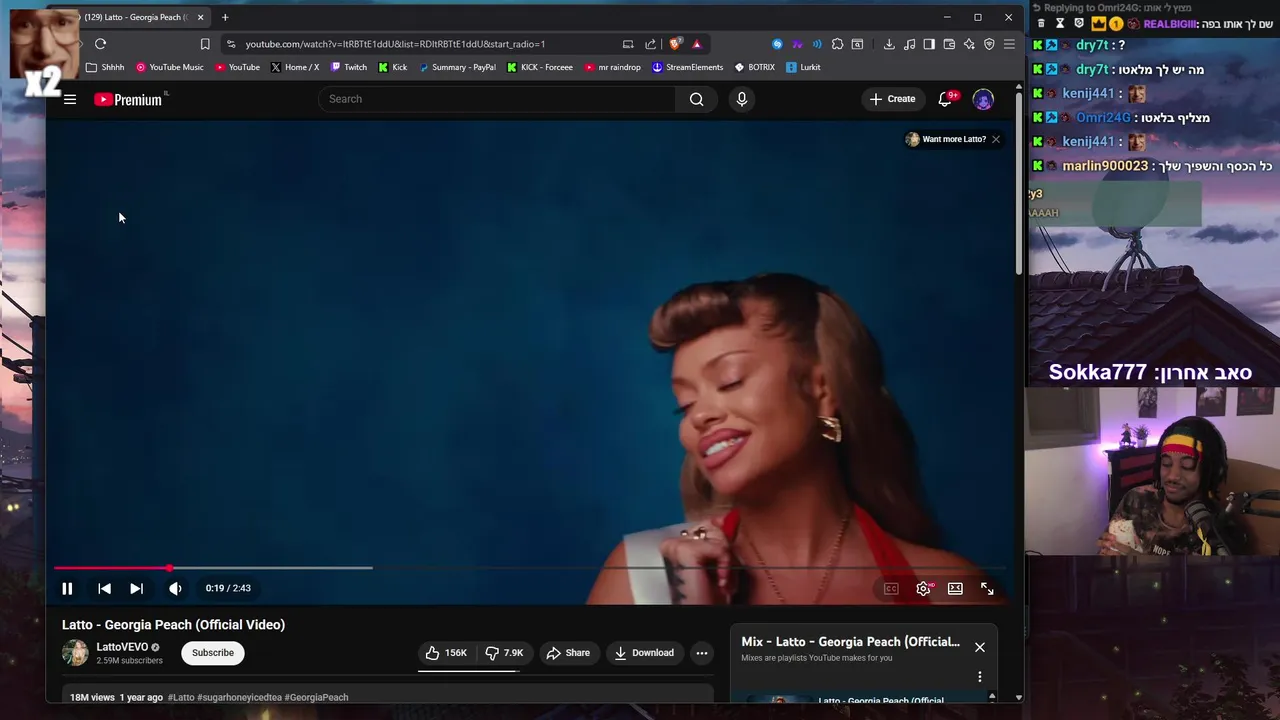Click the YouTube search field
The height and width of the screenshot is (720, 1280).
[x=497, y=99]
